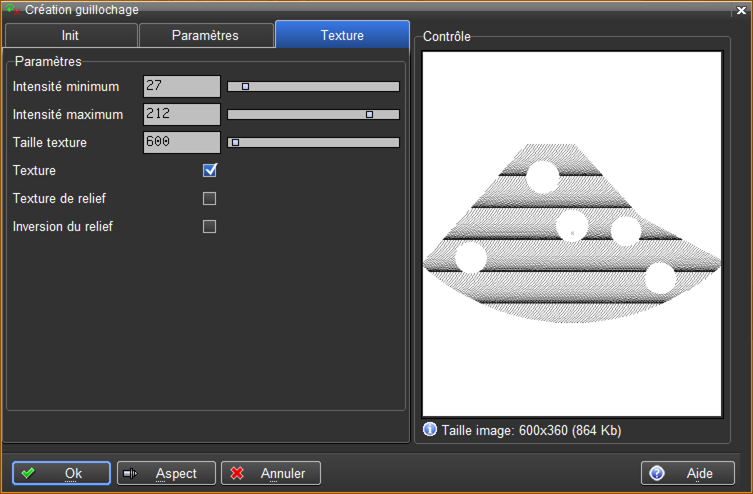Uncheck the Texture checkbox
This screenshot has width=753, height=494.
pyautogui.click(x=209, y=170)
